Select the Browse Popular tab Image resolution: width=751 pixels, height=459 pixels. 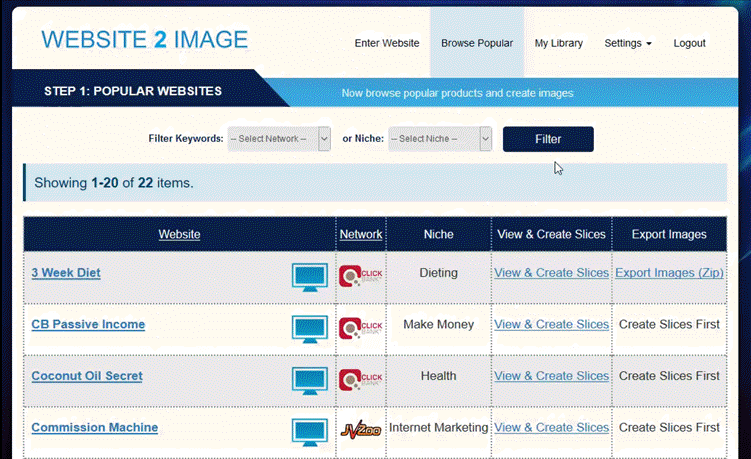point(477,43)
